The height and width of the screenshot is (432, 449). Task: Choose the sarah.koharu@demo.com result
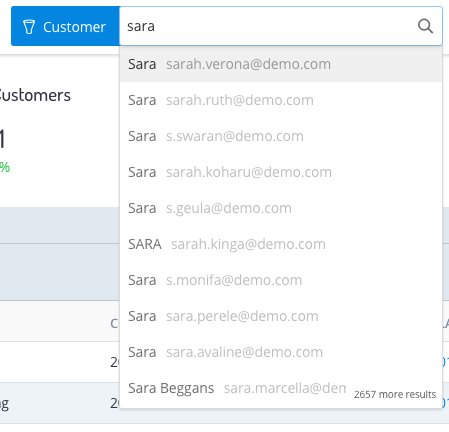[281, 172]
